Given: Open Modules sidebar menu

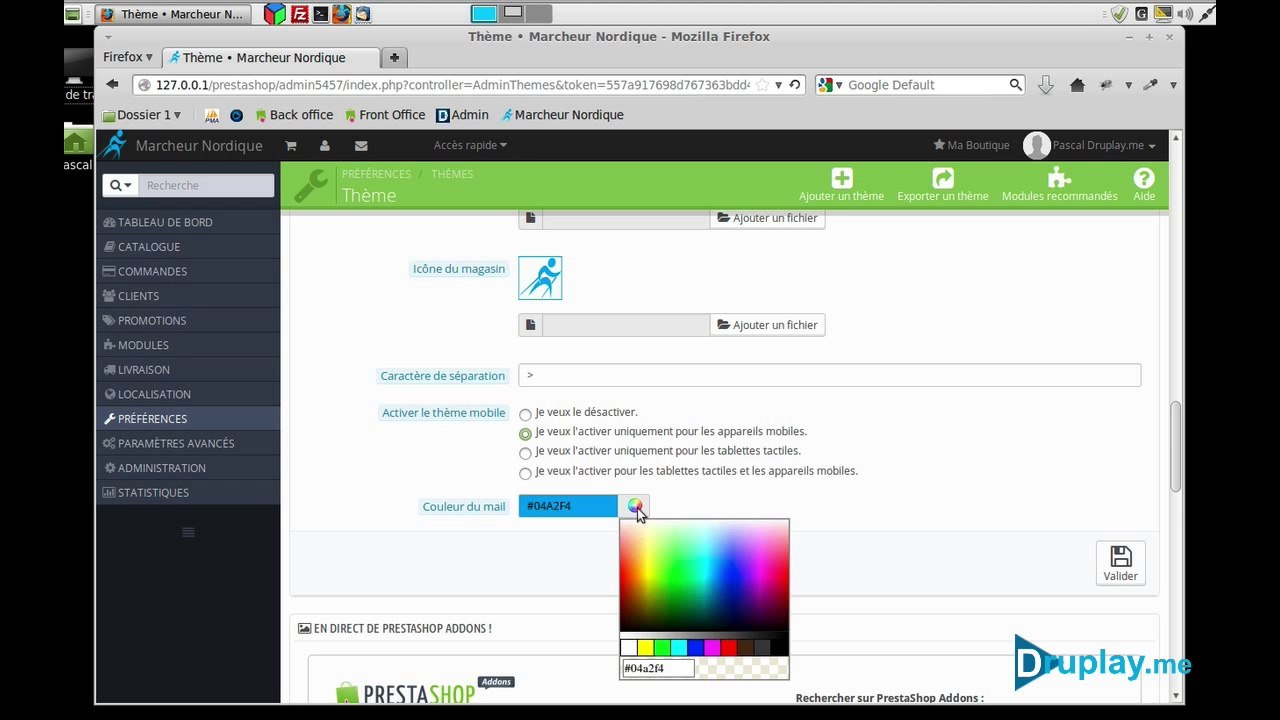Looking at the screenshot, I should (x=188, y=345).
